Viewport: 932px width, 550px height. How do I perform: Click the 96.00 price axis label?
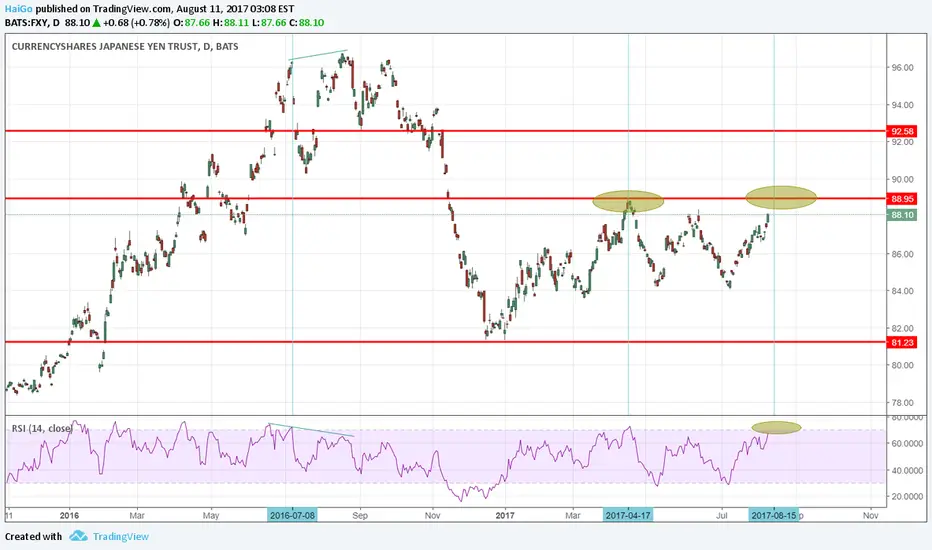(902, 68)
